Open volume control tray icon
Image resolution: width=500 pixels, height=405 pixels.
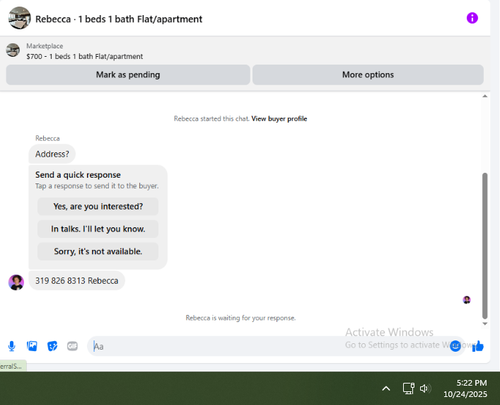(425, 388)
